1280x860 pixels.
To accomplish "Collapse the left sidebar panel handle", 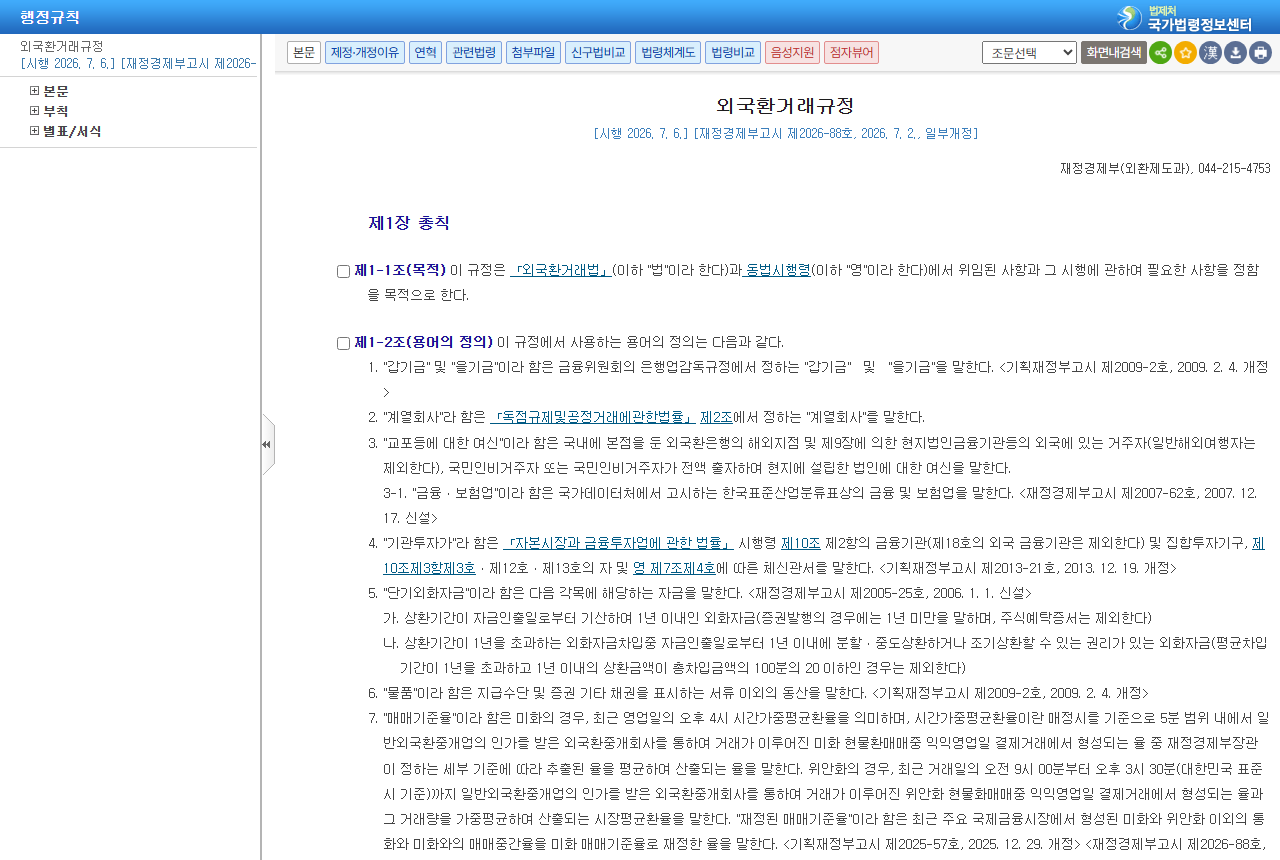I will click(267, 444).
